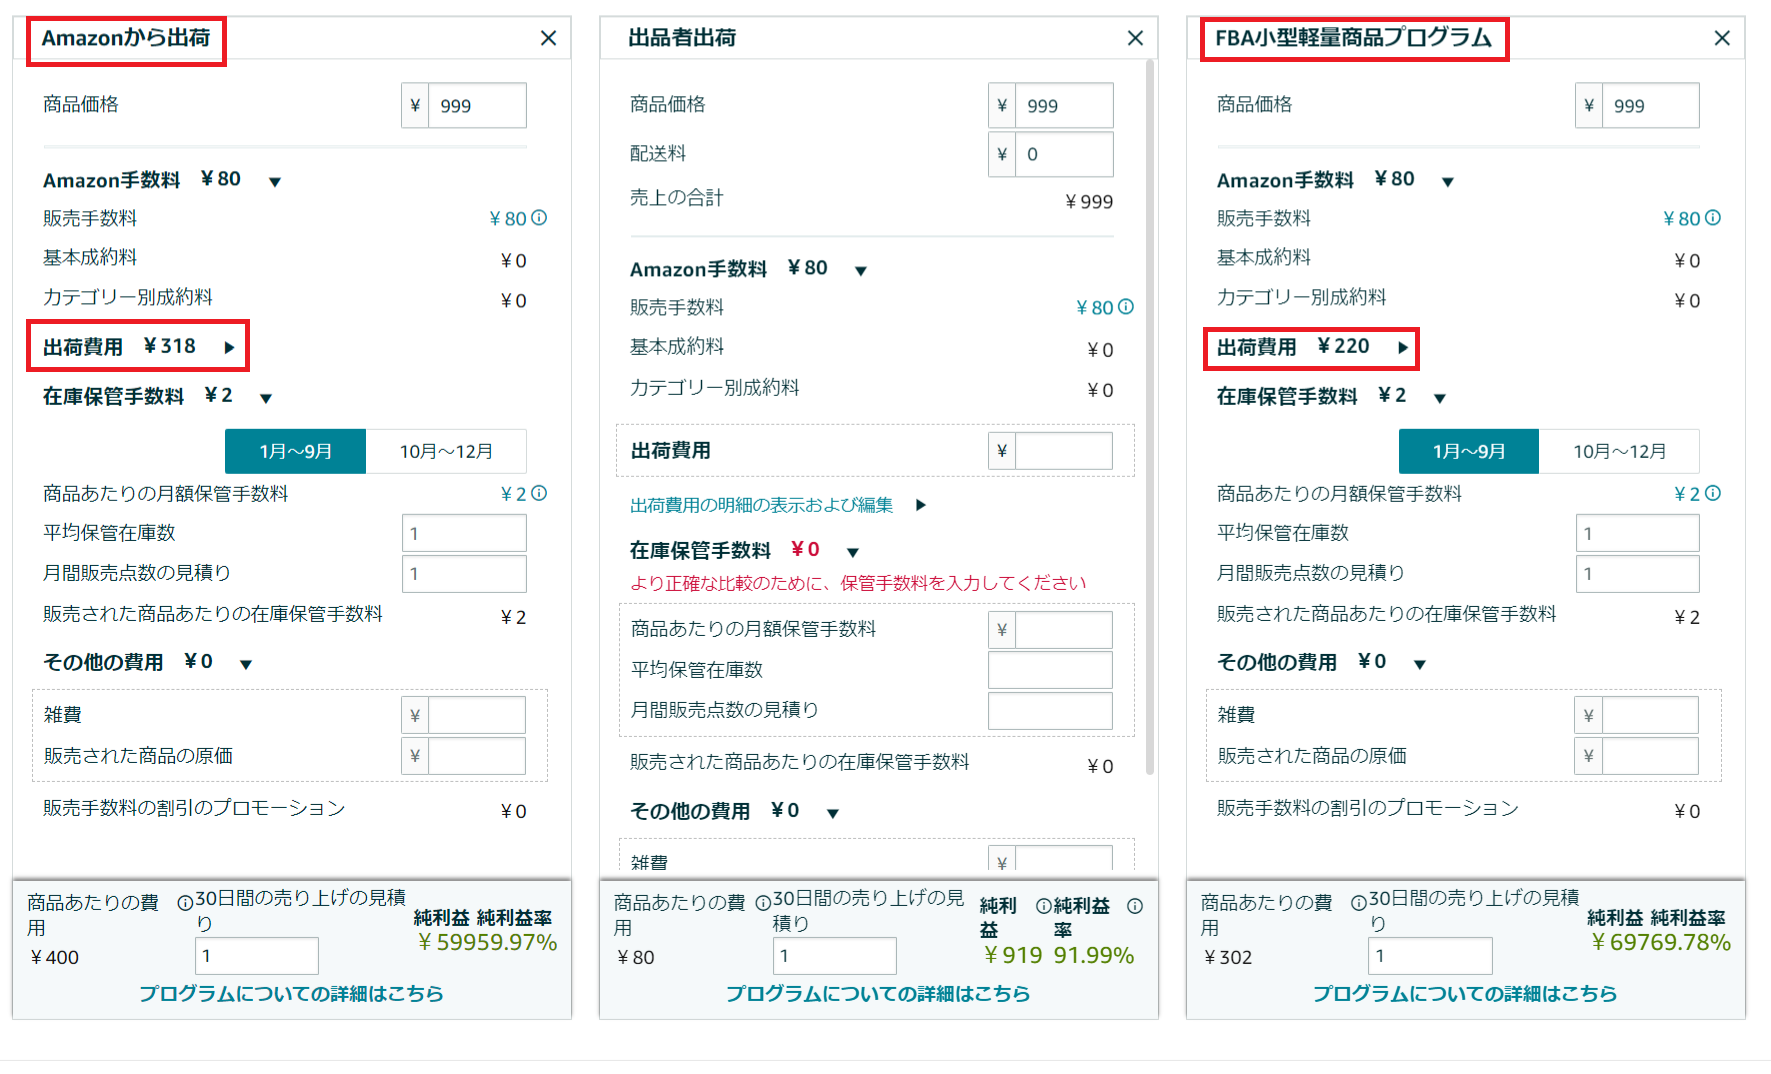The height and width of the screenshot is (1074, 1771).
Task: Click 売上の合計 ¥999 value in 出品者出荷
Action: [1089, 201]
